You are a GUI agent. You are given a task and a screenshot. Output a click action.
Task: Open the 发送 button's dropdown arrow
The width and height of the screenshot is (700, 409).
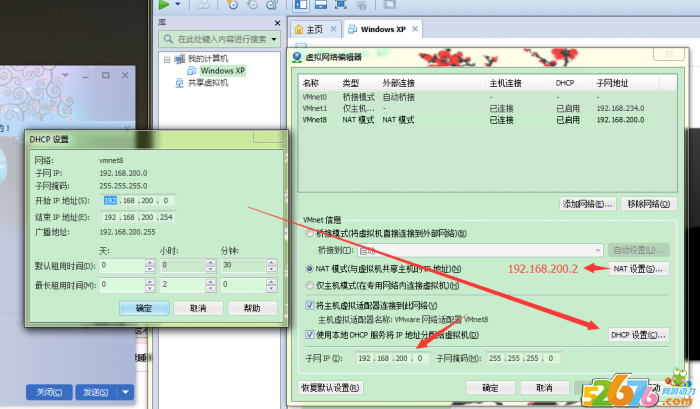[x=125, y=392]
